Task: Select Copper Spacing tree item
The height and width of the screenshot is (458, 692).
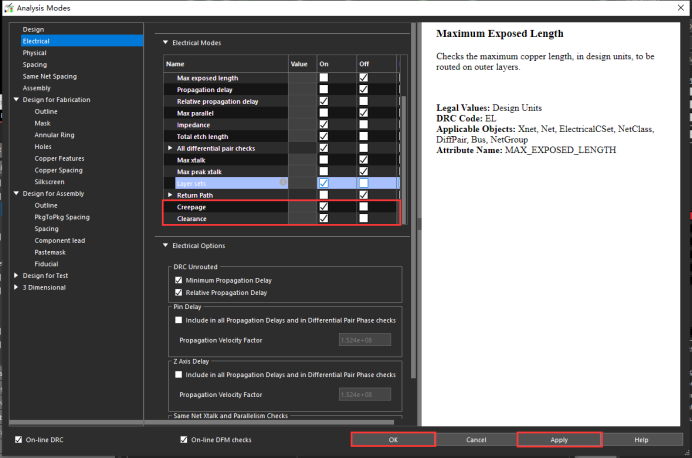Action: pyautogui.click(x=58, y=170)
